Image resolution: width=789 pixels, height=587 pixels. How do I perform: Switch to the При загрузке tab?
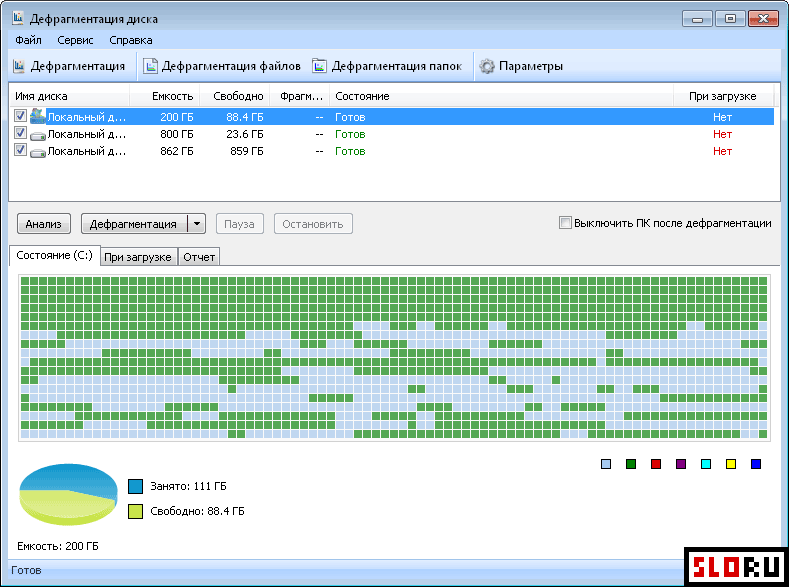pyautogui.click(x=138, y=257)
